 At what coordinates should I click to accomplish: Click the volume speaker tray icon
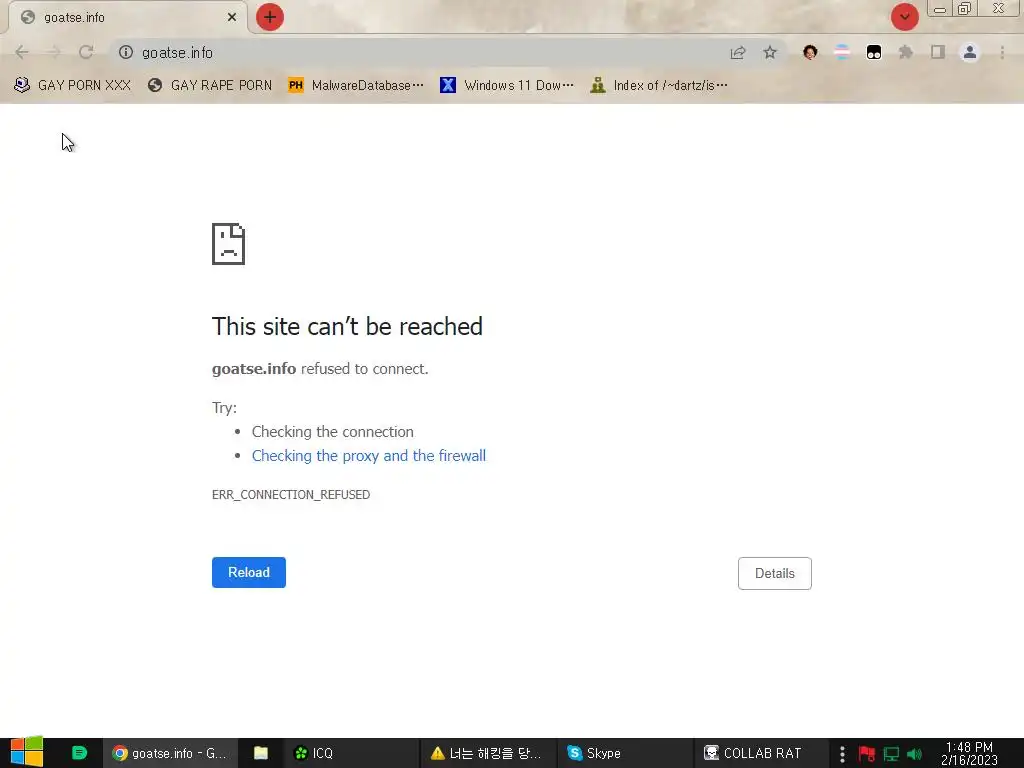[x=914, y=754]
